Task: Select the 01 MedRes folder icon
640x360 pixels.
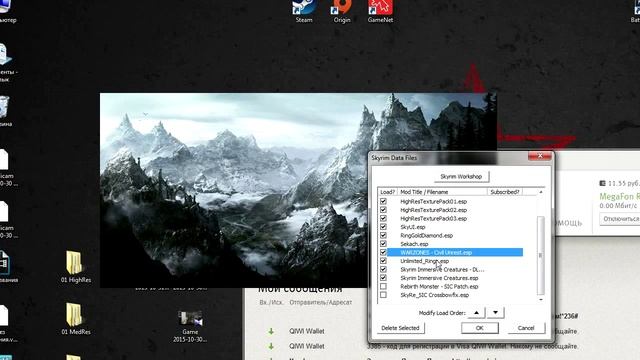Action: point(76,319)
